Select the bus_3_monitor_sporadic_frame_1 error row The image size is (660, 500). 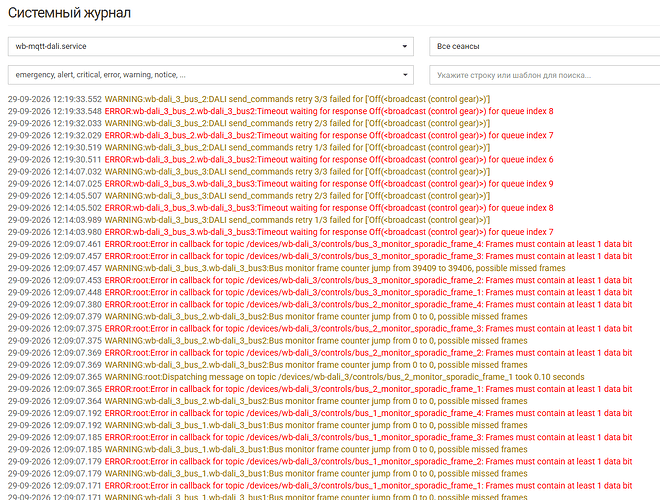pos(320,293)
